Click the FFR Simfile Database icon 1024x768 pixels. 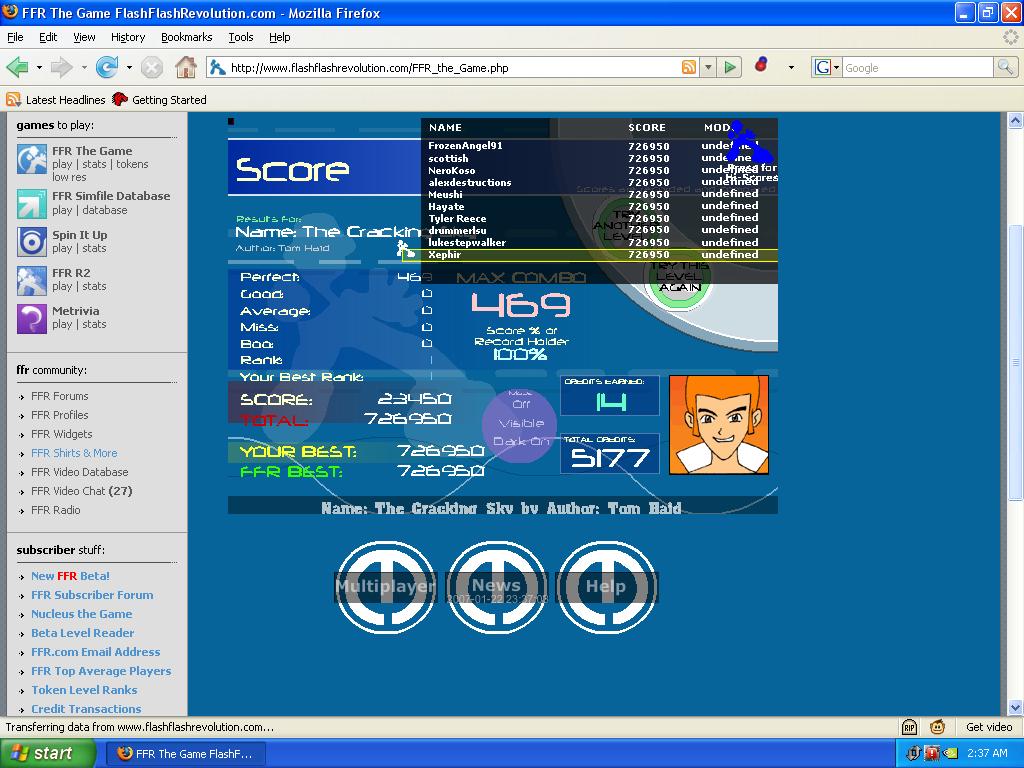[31, 204]
